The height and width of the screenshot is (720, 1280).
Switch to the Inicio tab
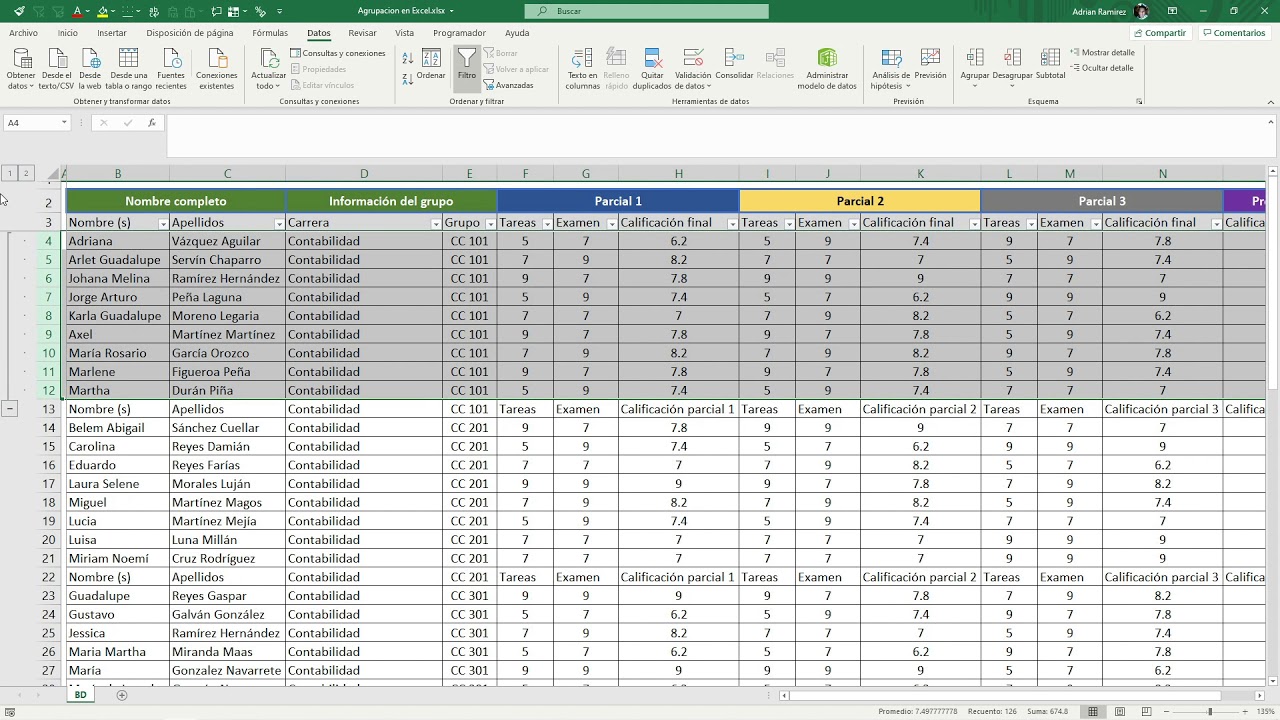[x=67, y=33]
